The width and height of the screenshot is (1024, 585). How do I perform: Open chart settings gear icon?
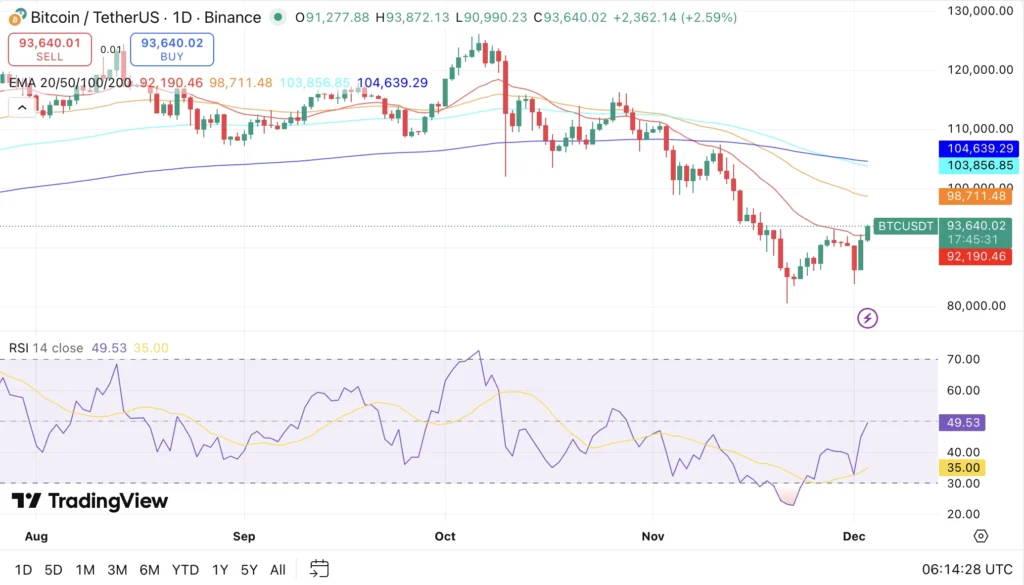(x=980, y=536)
